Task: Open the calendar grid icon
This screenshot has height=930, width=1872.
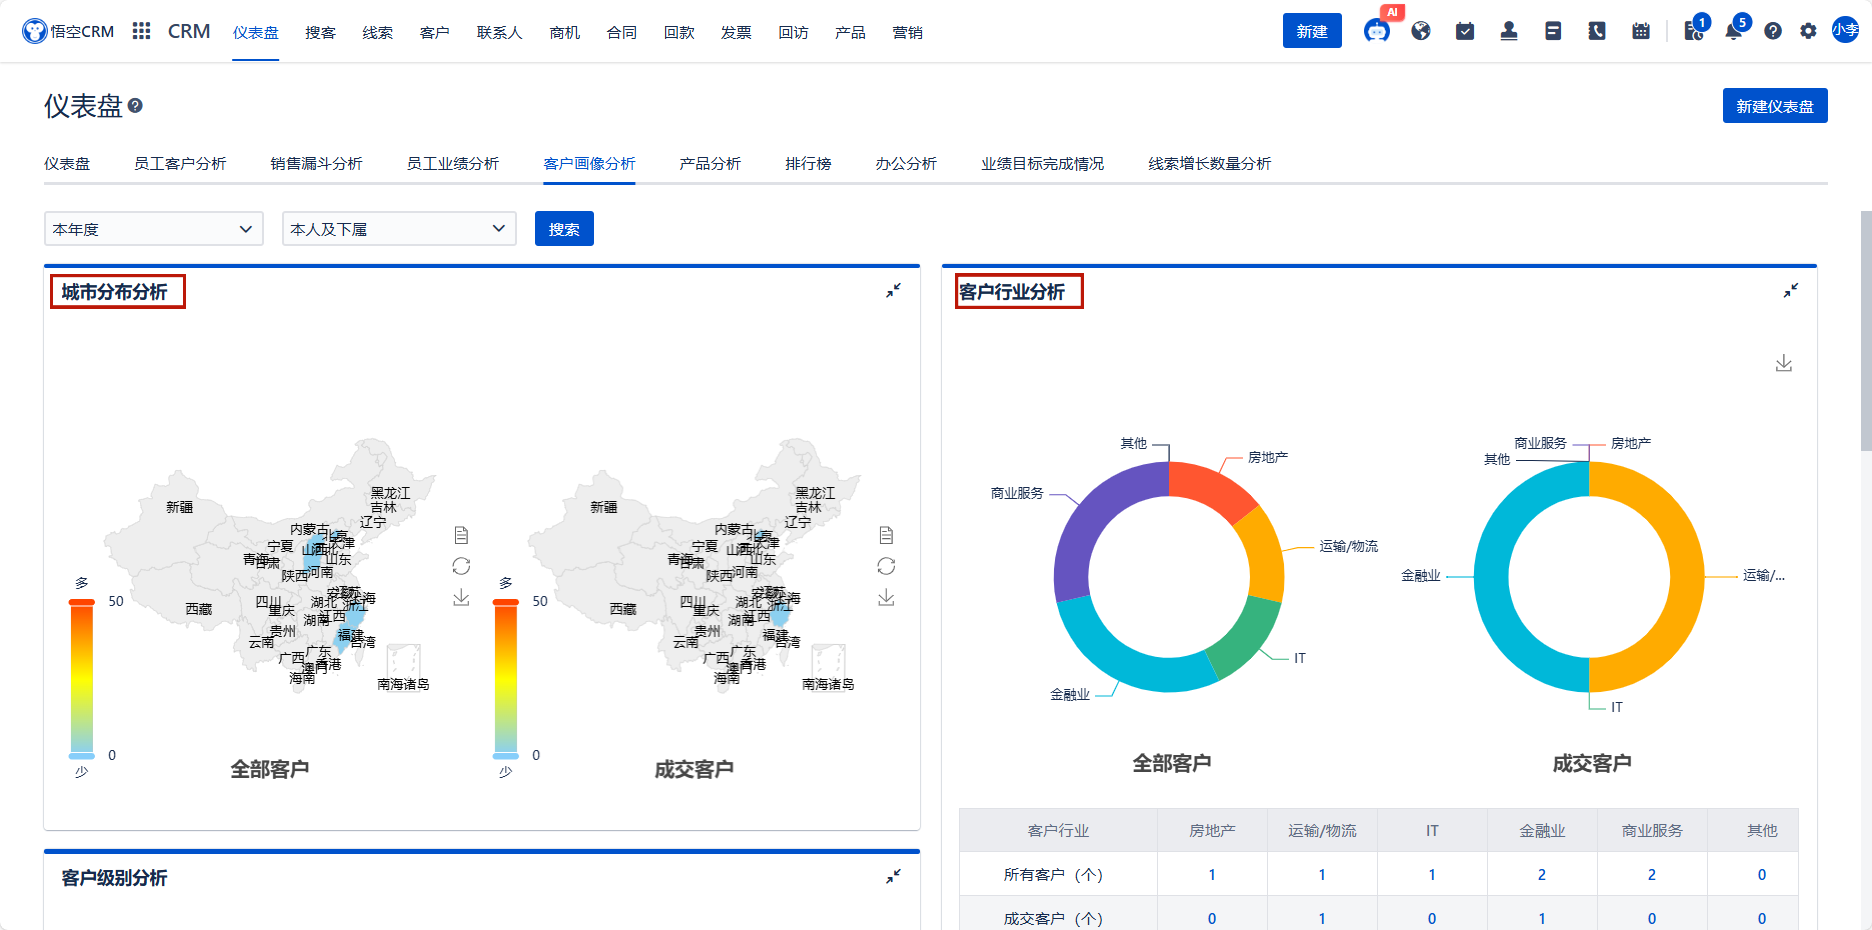Action: (1641, 31)
